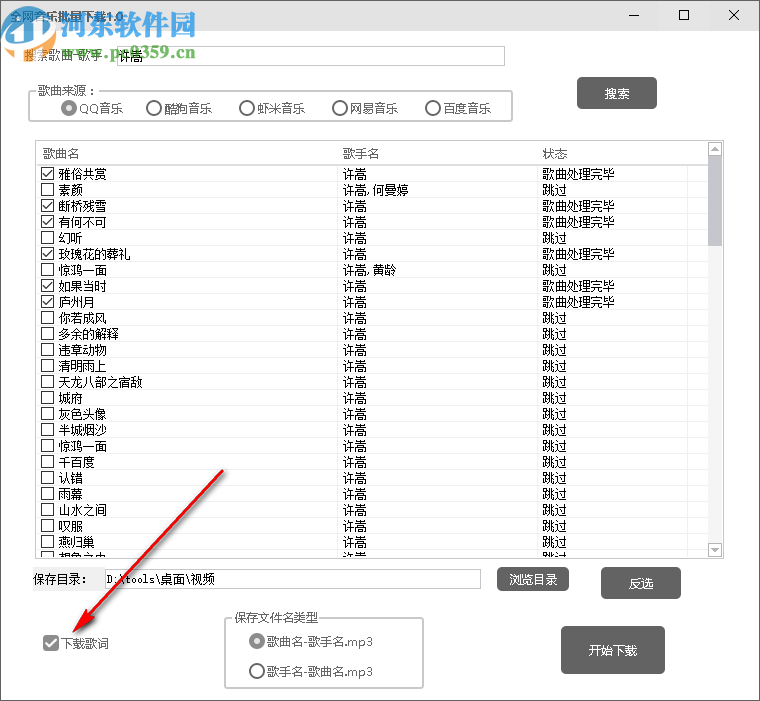The image size is (760, 701).
Task: Check the song 半城烟沙
Action: (x=48, y=430)
